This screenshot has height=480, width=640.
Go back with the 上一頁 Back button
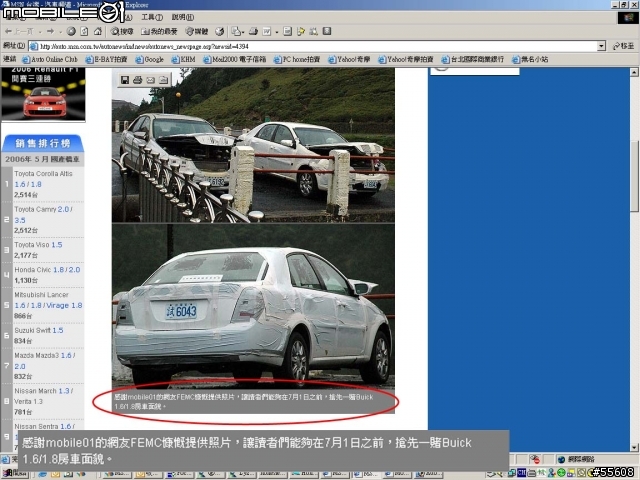pos(18,31)
